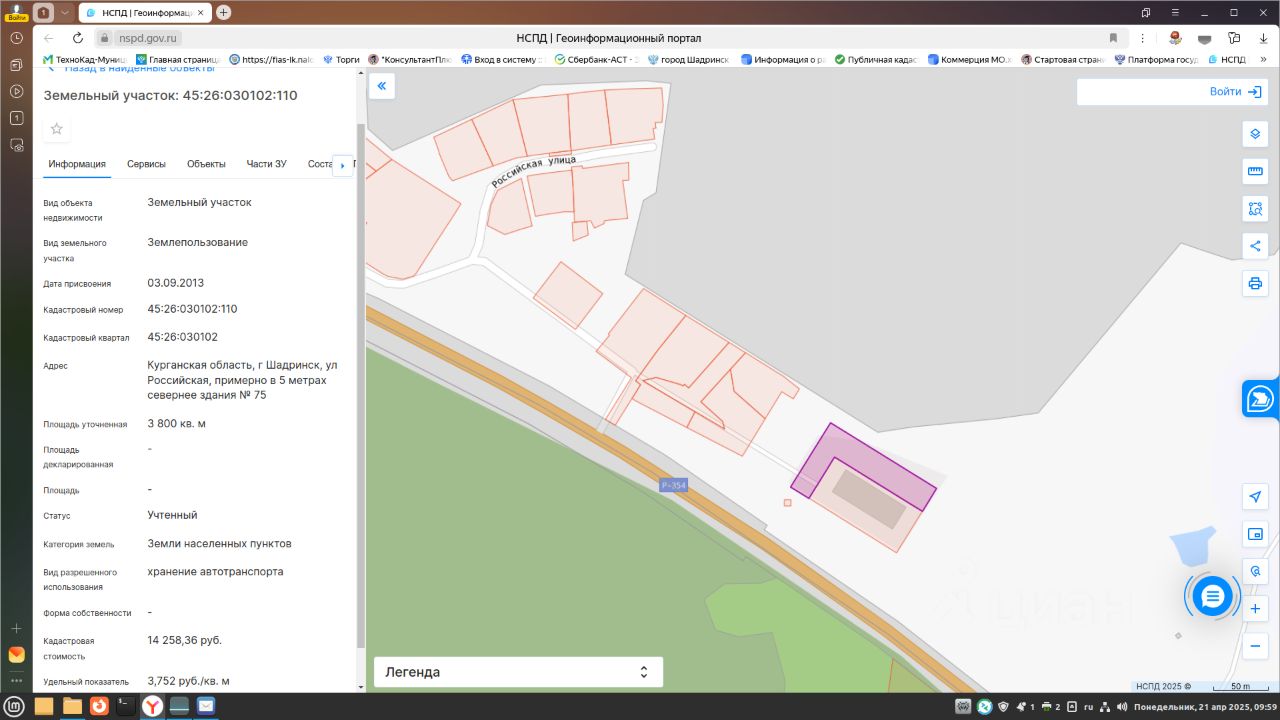The width and height of the screenshot is (1280, 720).
Task: Click the Войти login button
Action: 1235,91
